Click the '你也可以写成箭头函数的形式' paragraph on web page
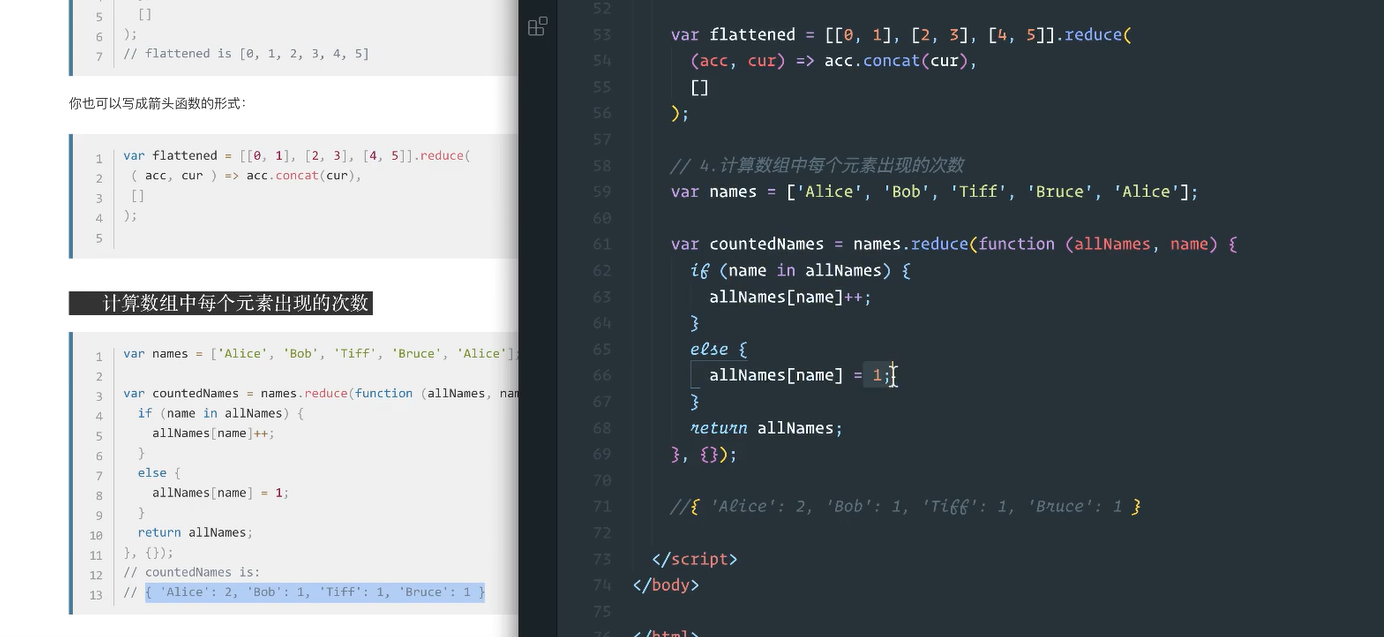 click(157, 103)
